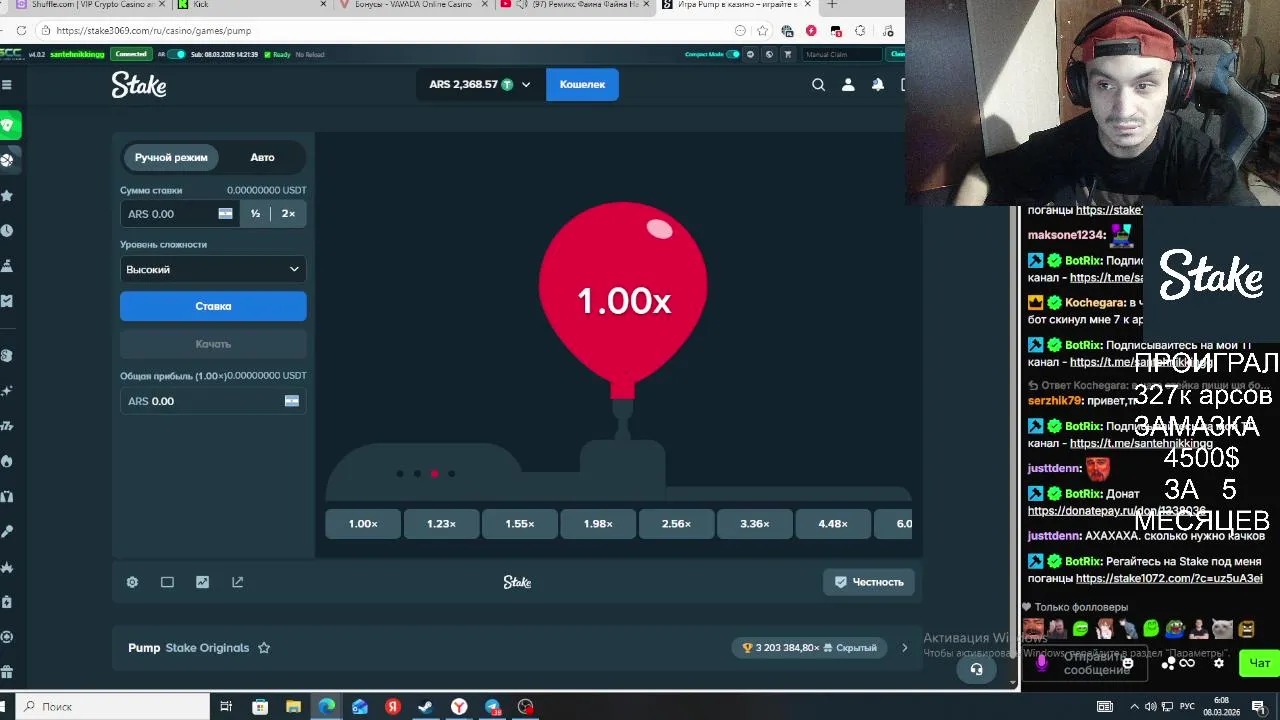Screen dimensions: 1280x720
Task: Open live support headset button
Action: point(976,670)
